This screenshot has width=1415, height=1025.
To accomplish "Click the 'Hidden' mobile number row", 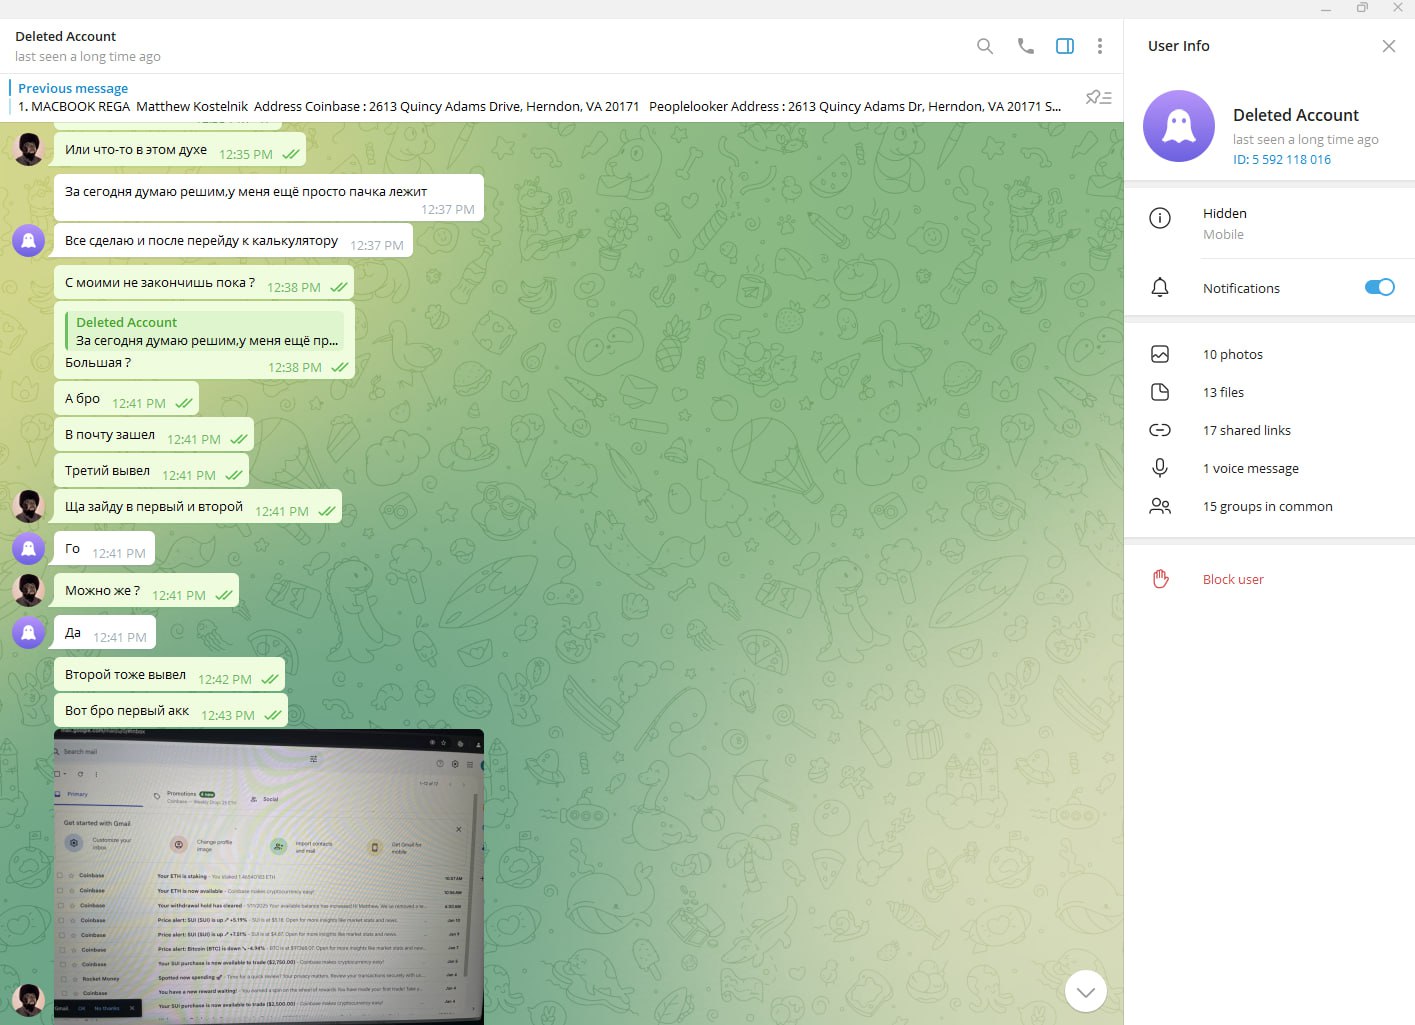I will [1270, 223].
